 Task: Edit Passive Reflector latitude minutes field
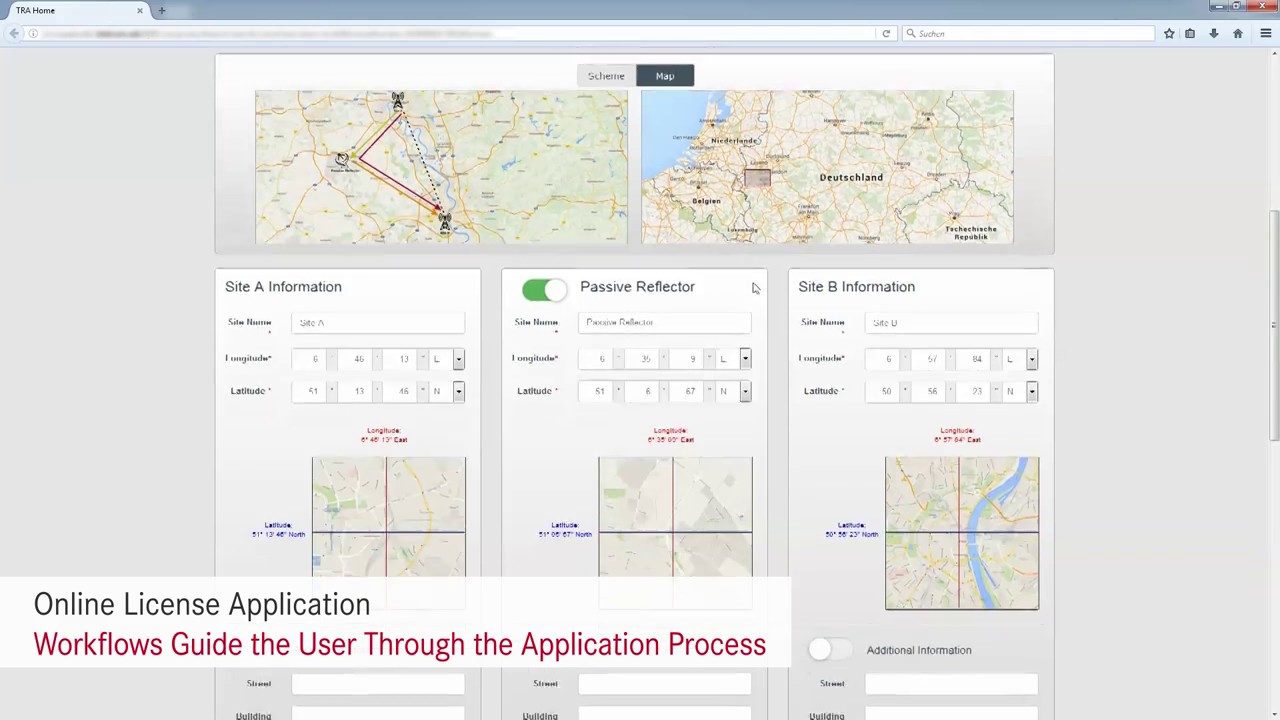tap(643, 391)
